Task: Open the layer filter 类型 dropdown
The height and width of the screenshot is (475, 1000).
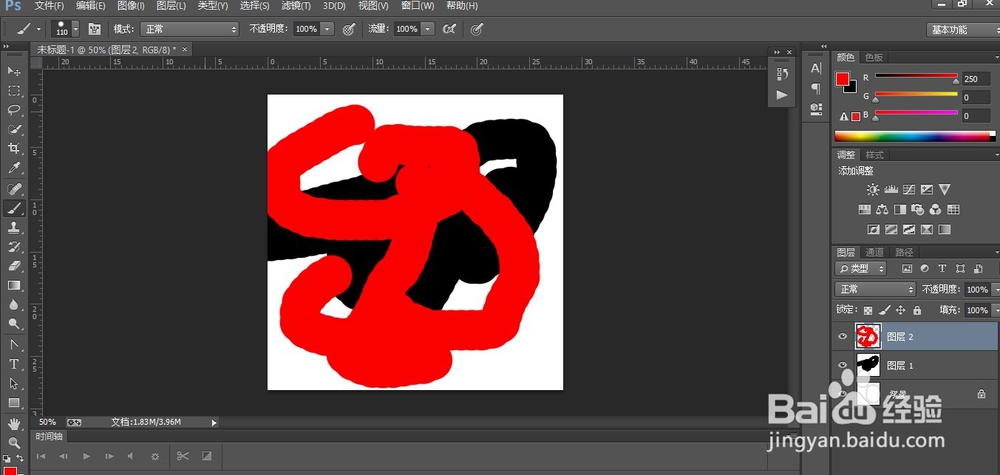Action: coord(860,268)
